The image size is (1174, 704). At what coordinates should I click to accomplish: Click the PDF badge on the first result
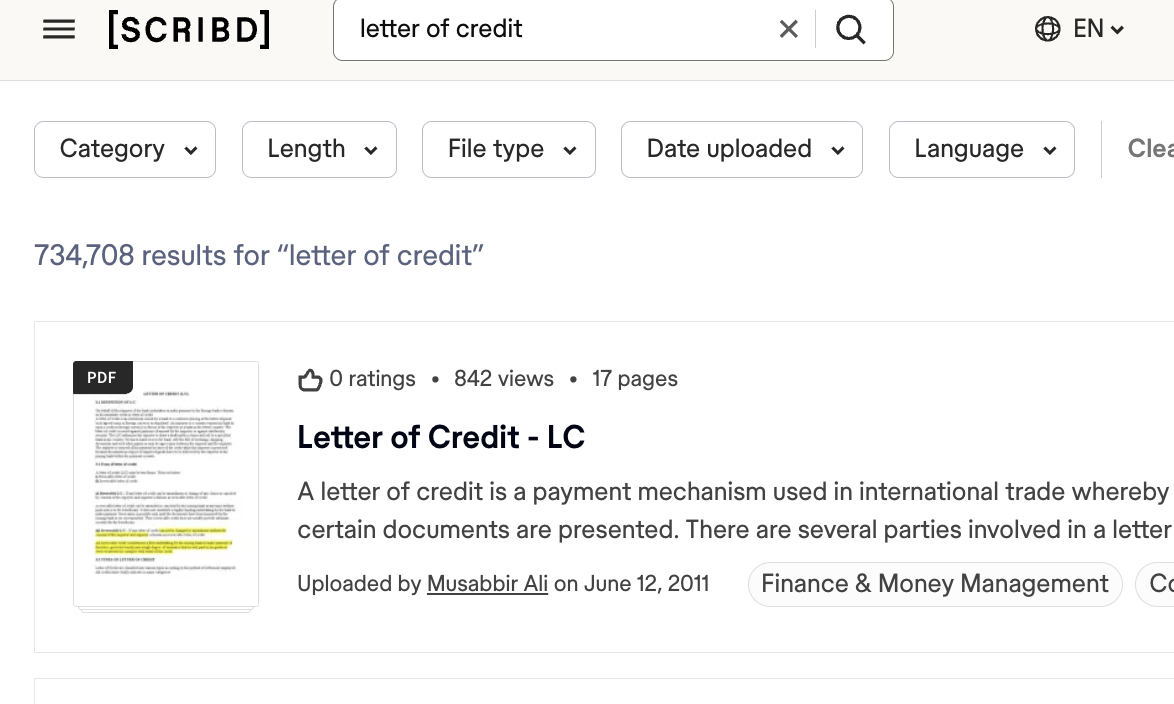click(x=101, y=377)
